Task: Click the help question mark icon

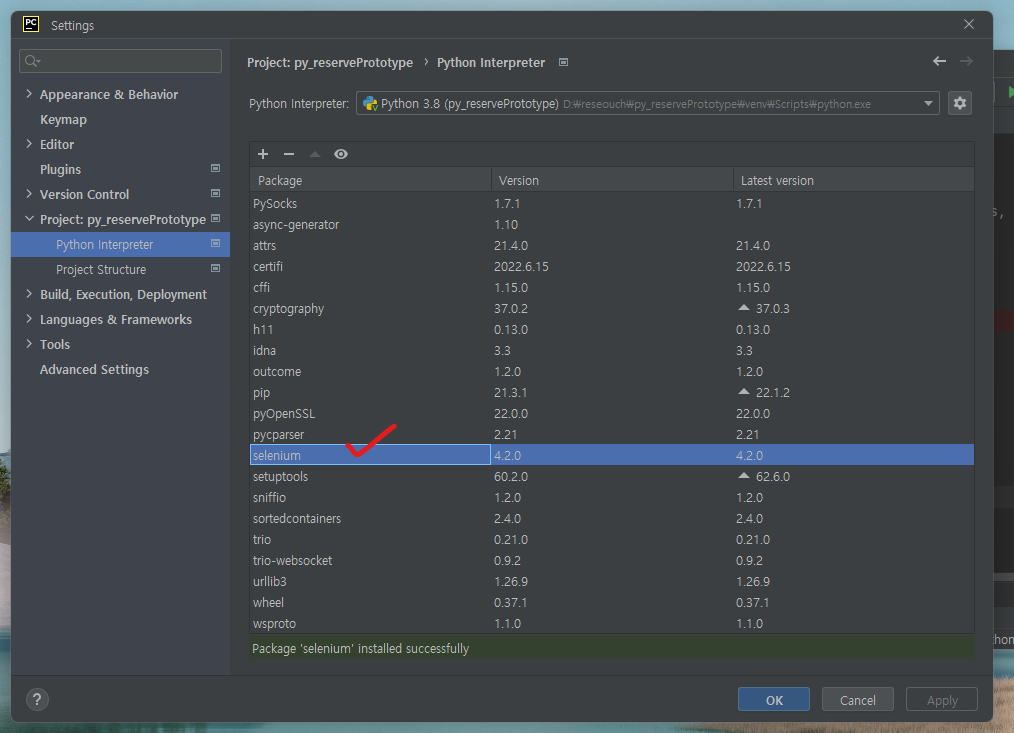Action: (x=37, y=699)
